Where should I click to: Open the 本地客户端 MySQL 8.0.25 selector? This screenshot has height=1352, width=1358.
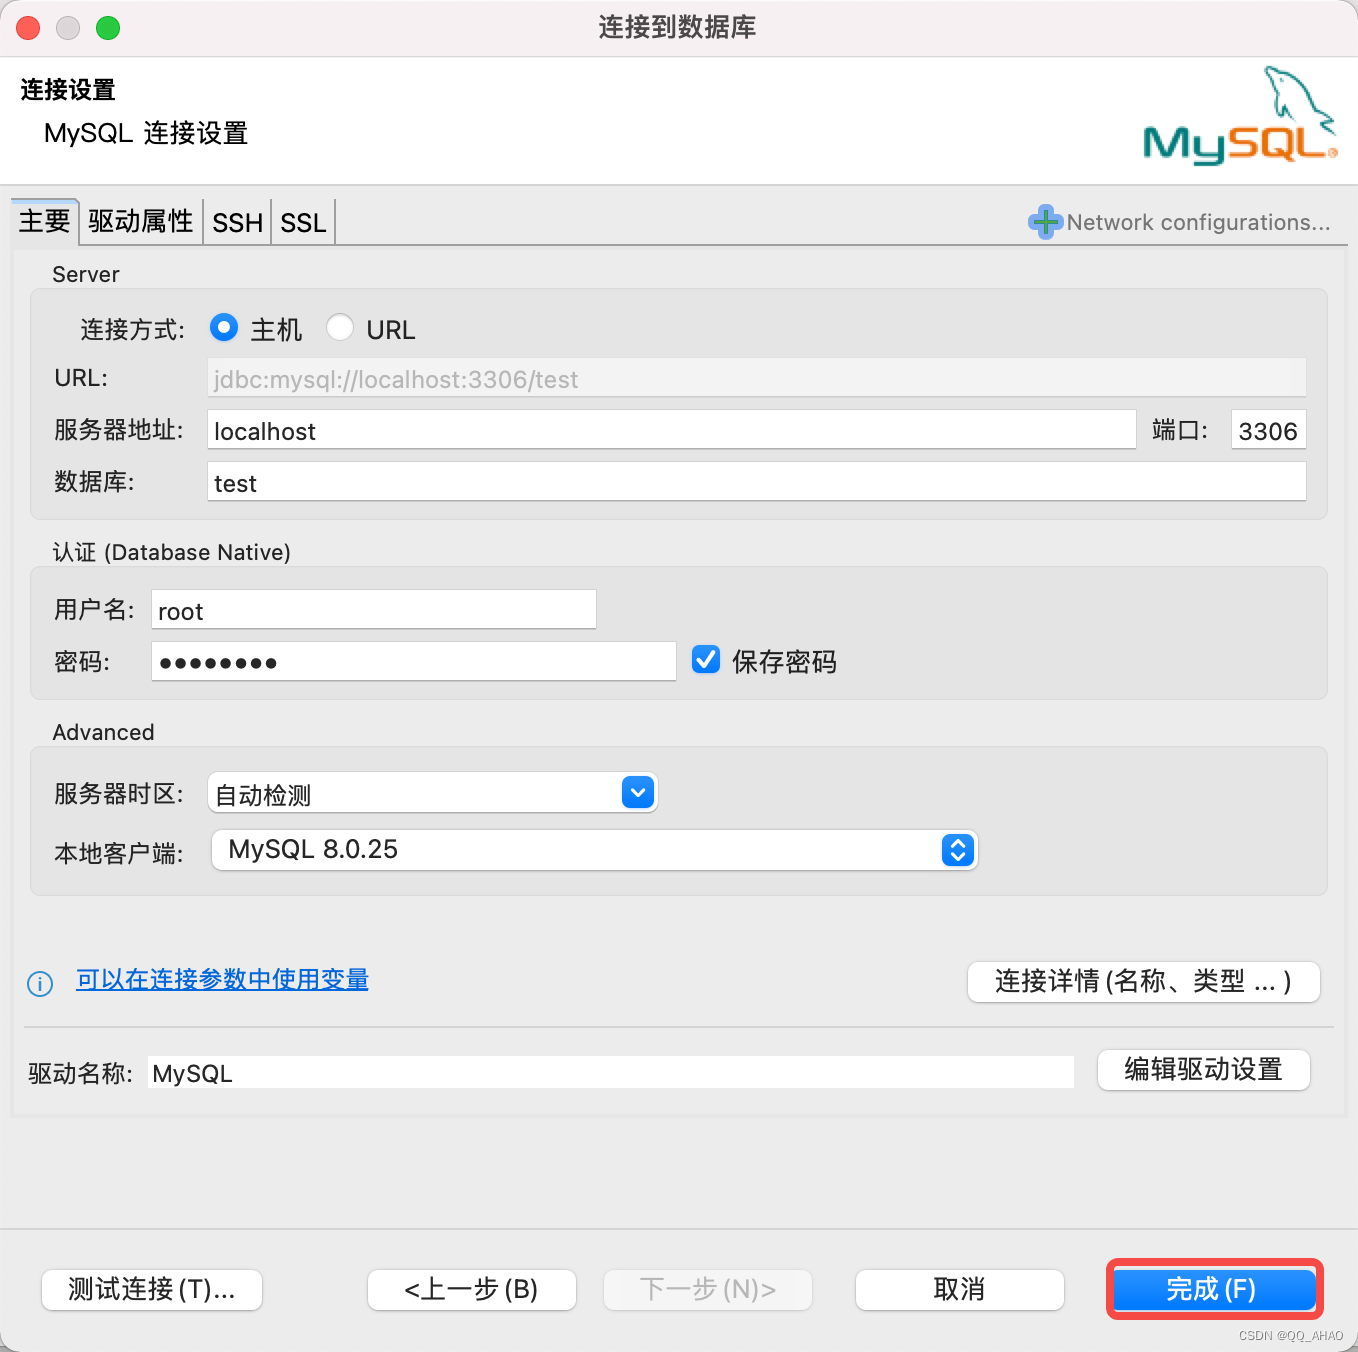tap(594, 850)
